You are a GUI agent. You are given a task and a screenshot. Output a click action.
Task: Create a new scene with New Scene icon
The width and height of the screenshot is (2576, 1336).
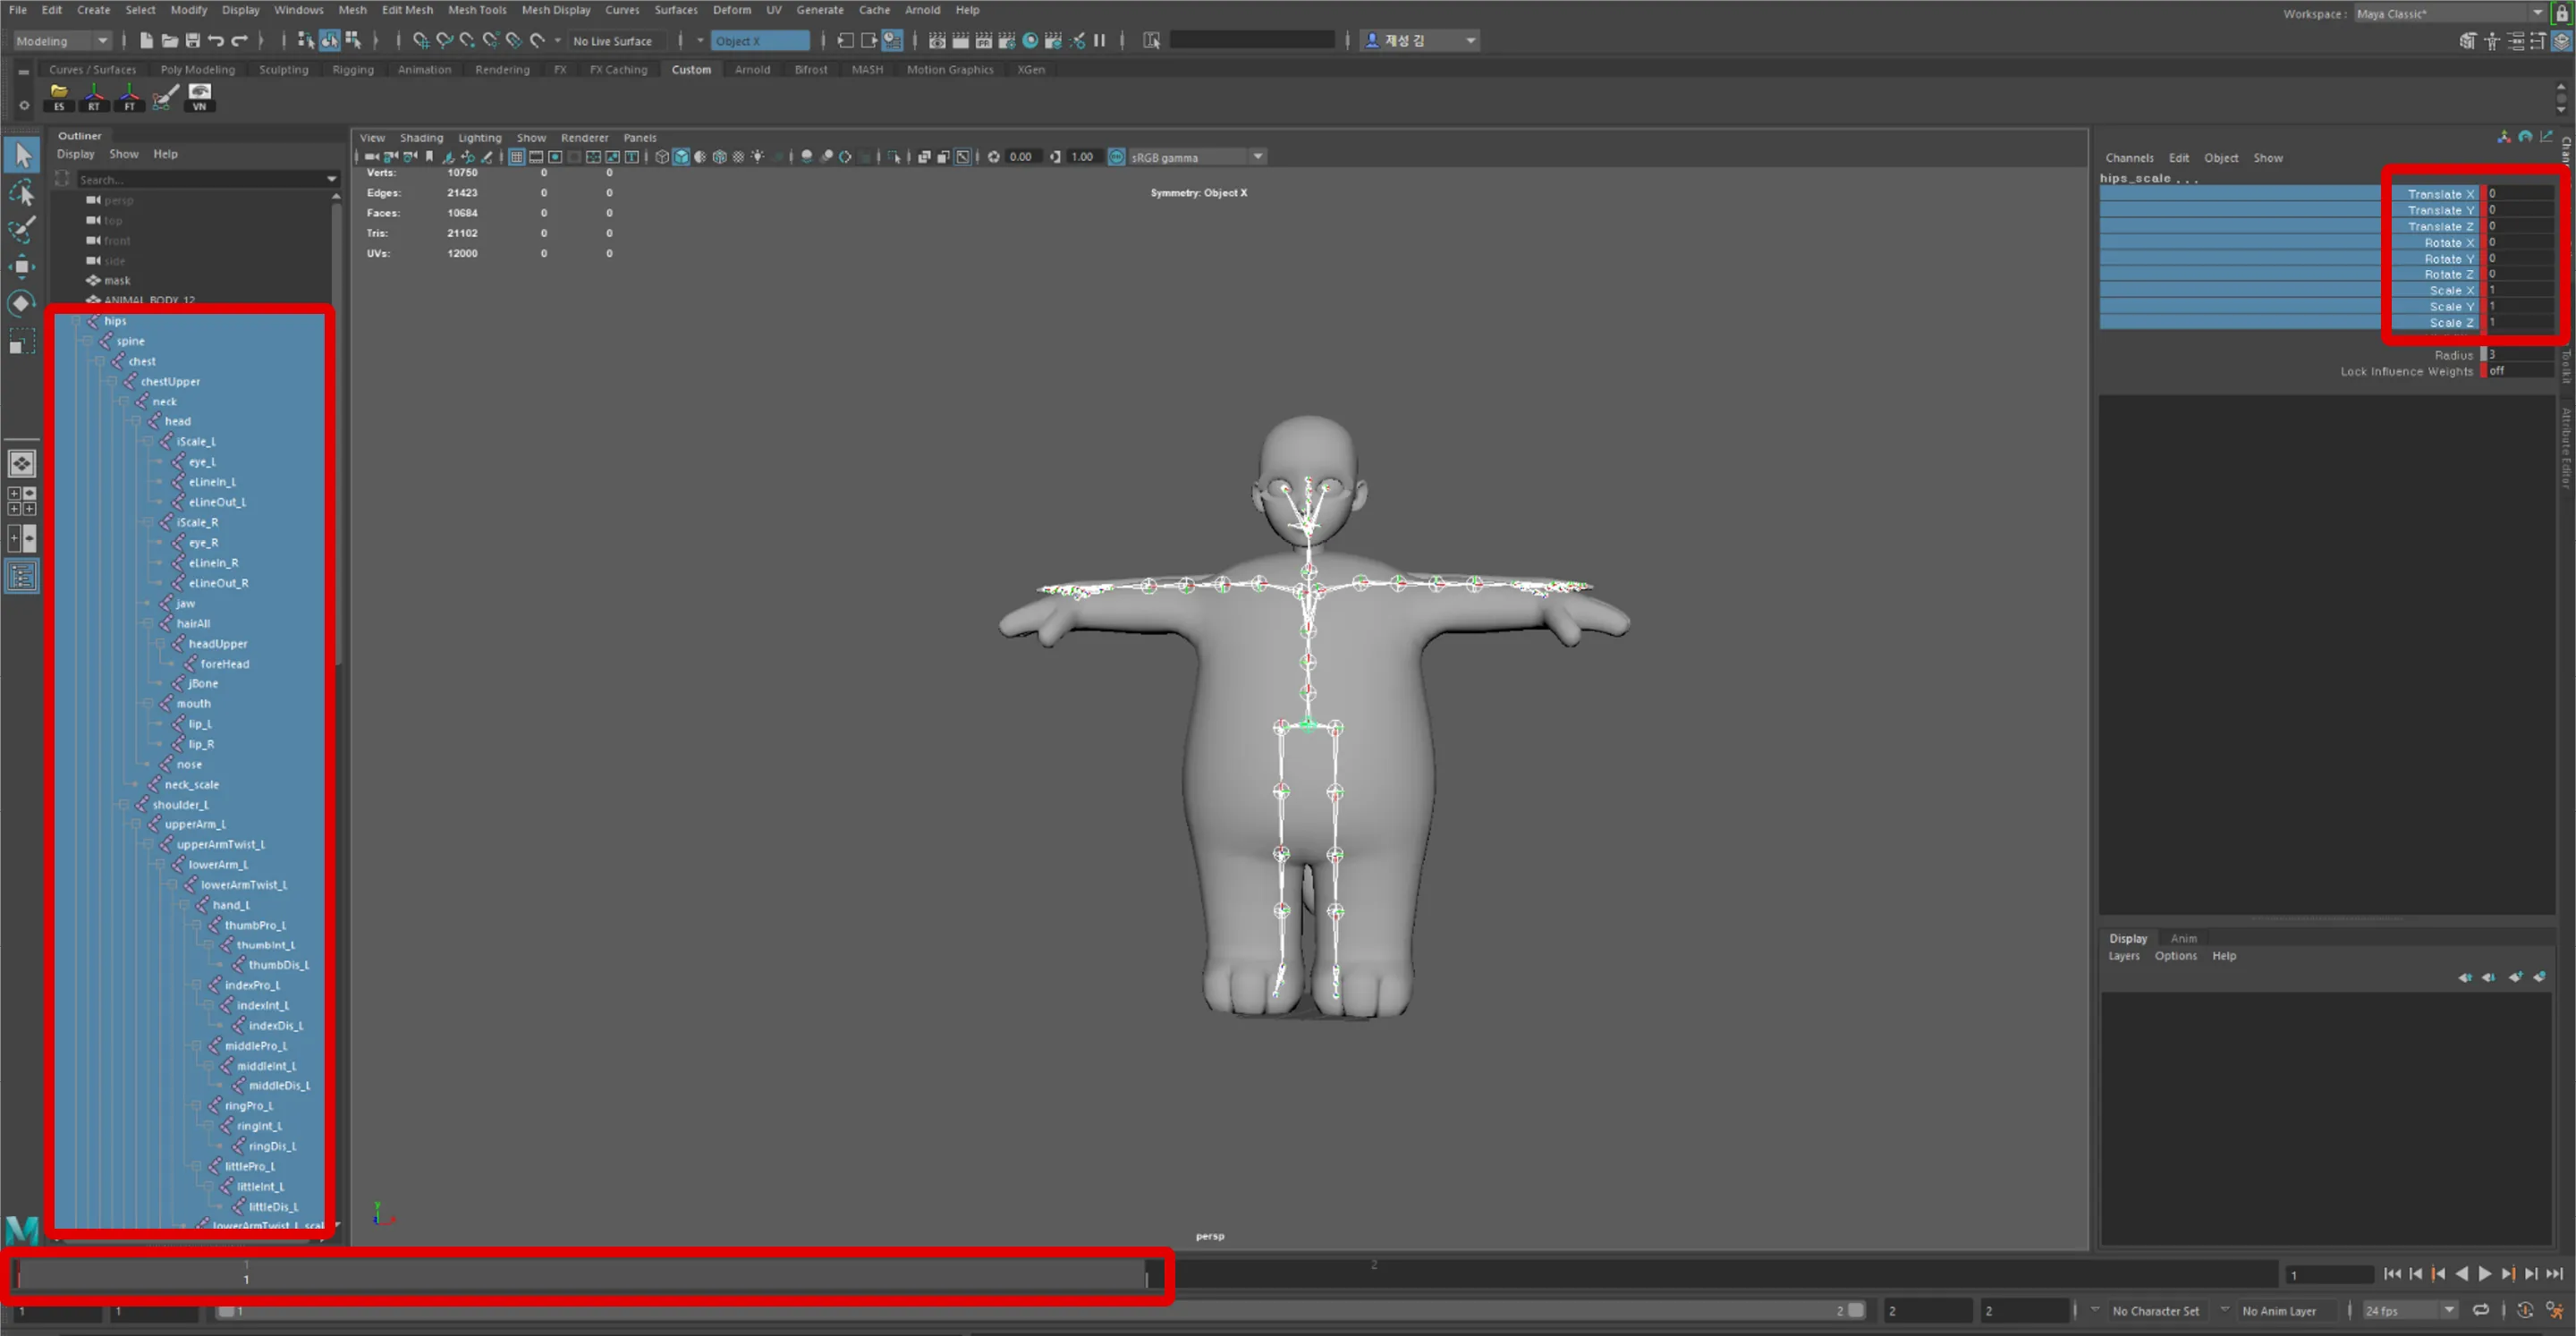146,40
